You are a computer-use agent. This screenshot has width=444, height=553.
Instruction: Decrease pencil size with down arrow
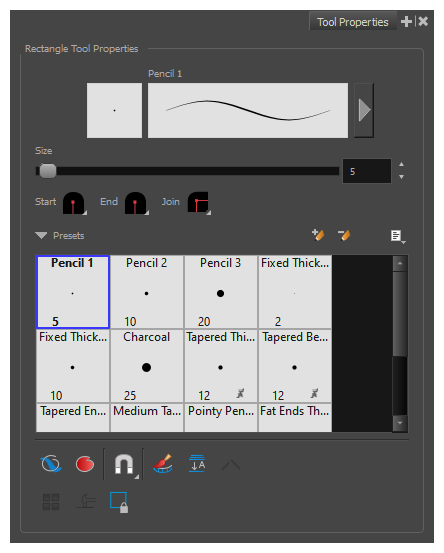[x=401, y=177]
